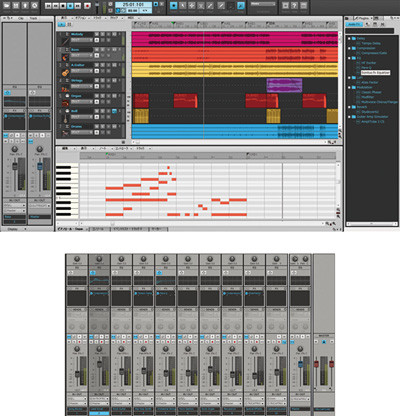Toggle the blue input echo on Bell track

[114, 111]
